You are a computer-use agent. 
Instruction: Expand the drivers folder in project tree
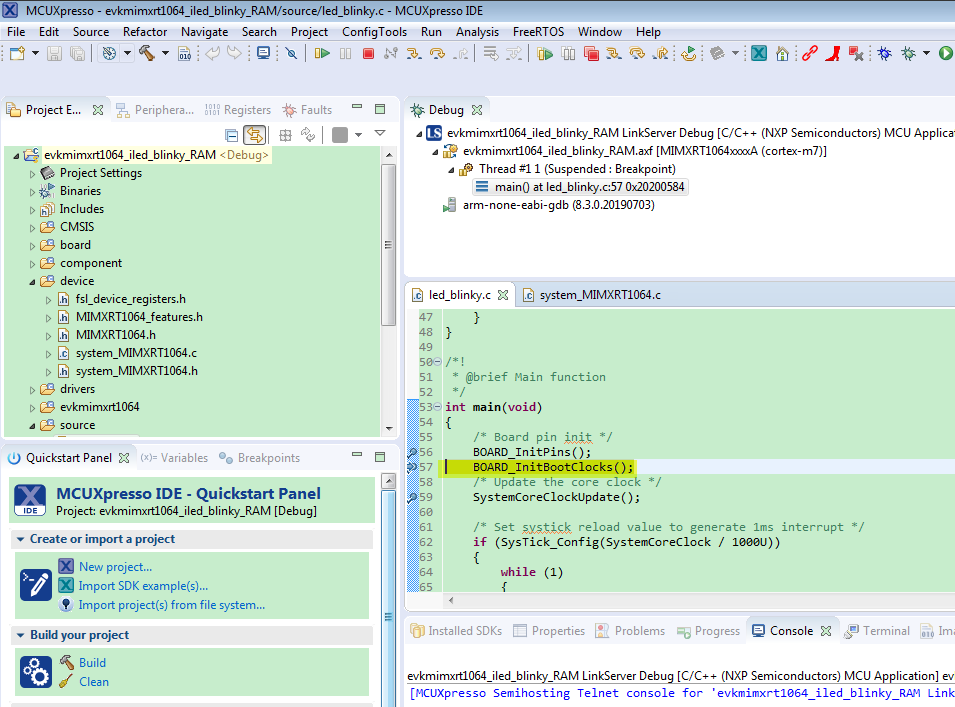33,390
